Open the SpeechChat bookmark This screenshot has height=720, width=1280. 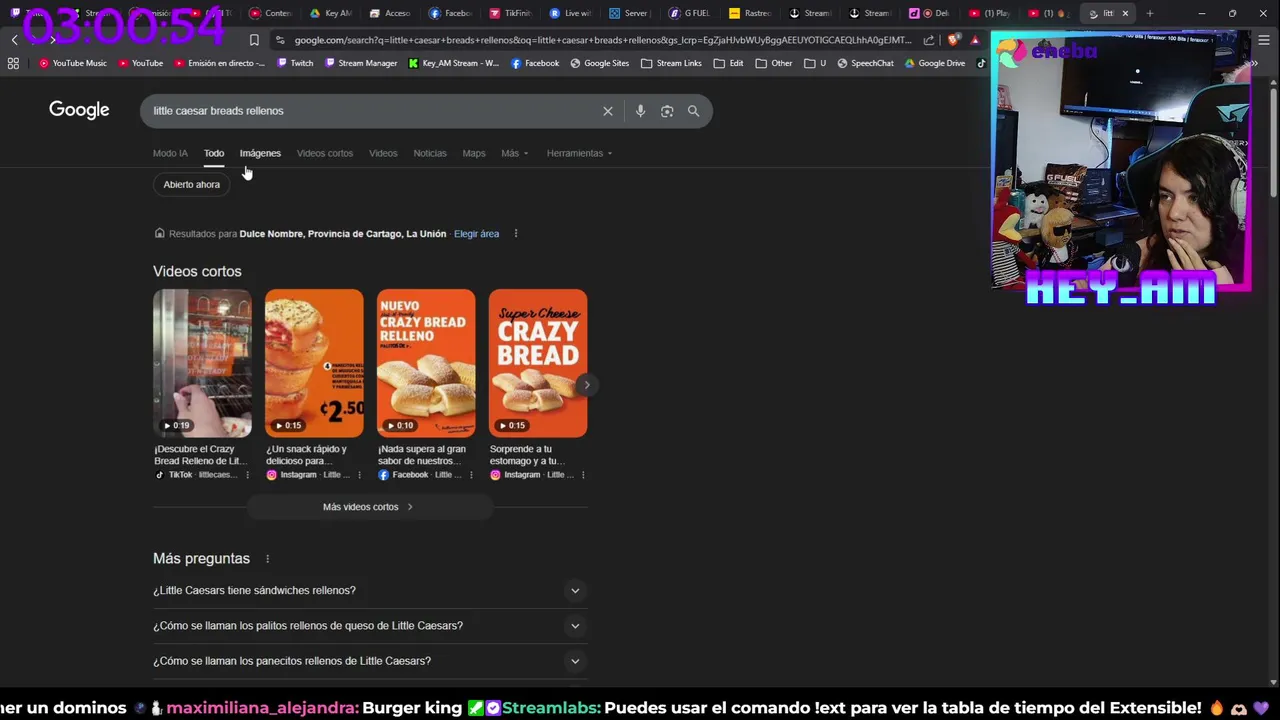click(x=865, y=63)
